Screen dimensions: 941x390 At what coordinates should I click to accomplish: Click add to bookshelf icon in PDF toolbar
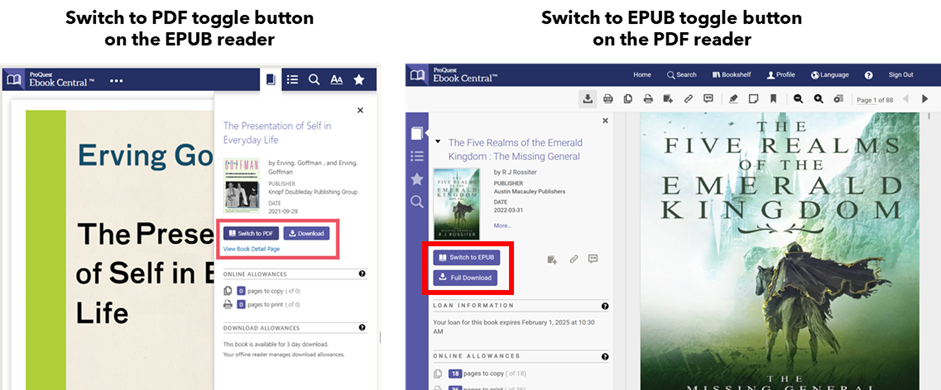click(667, 99)
